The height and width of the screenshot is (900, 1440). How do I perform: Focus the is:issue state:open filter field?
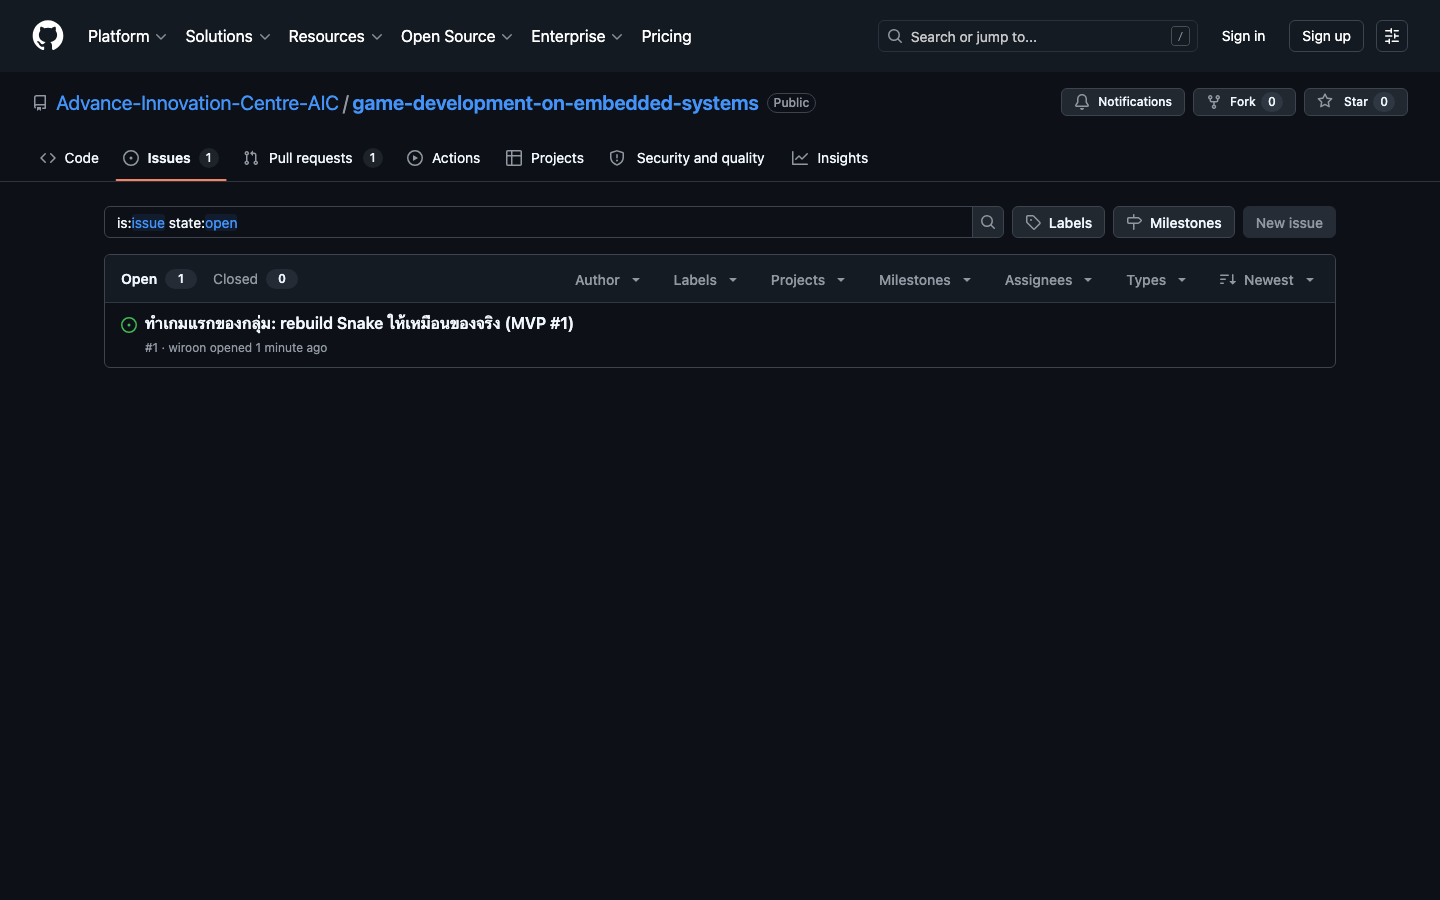(538, 222)
